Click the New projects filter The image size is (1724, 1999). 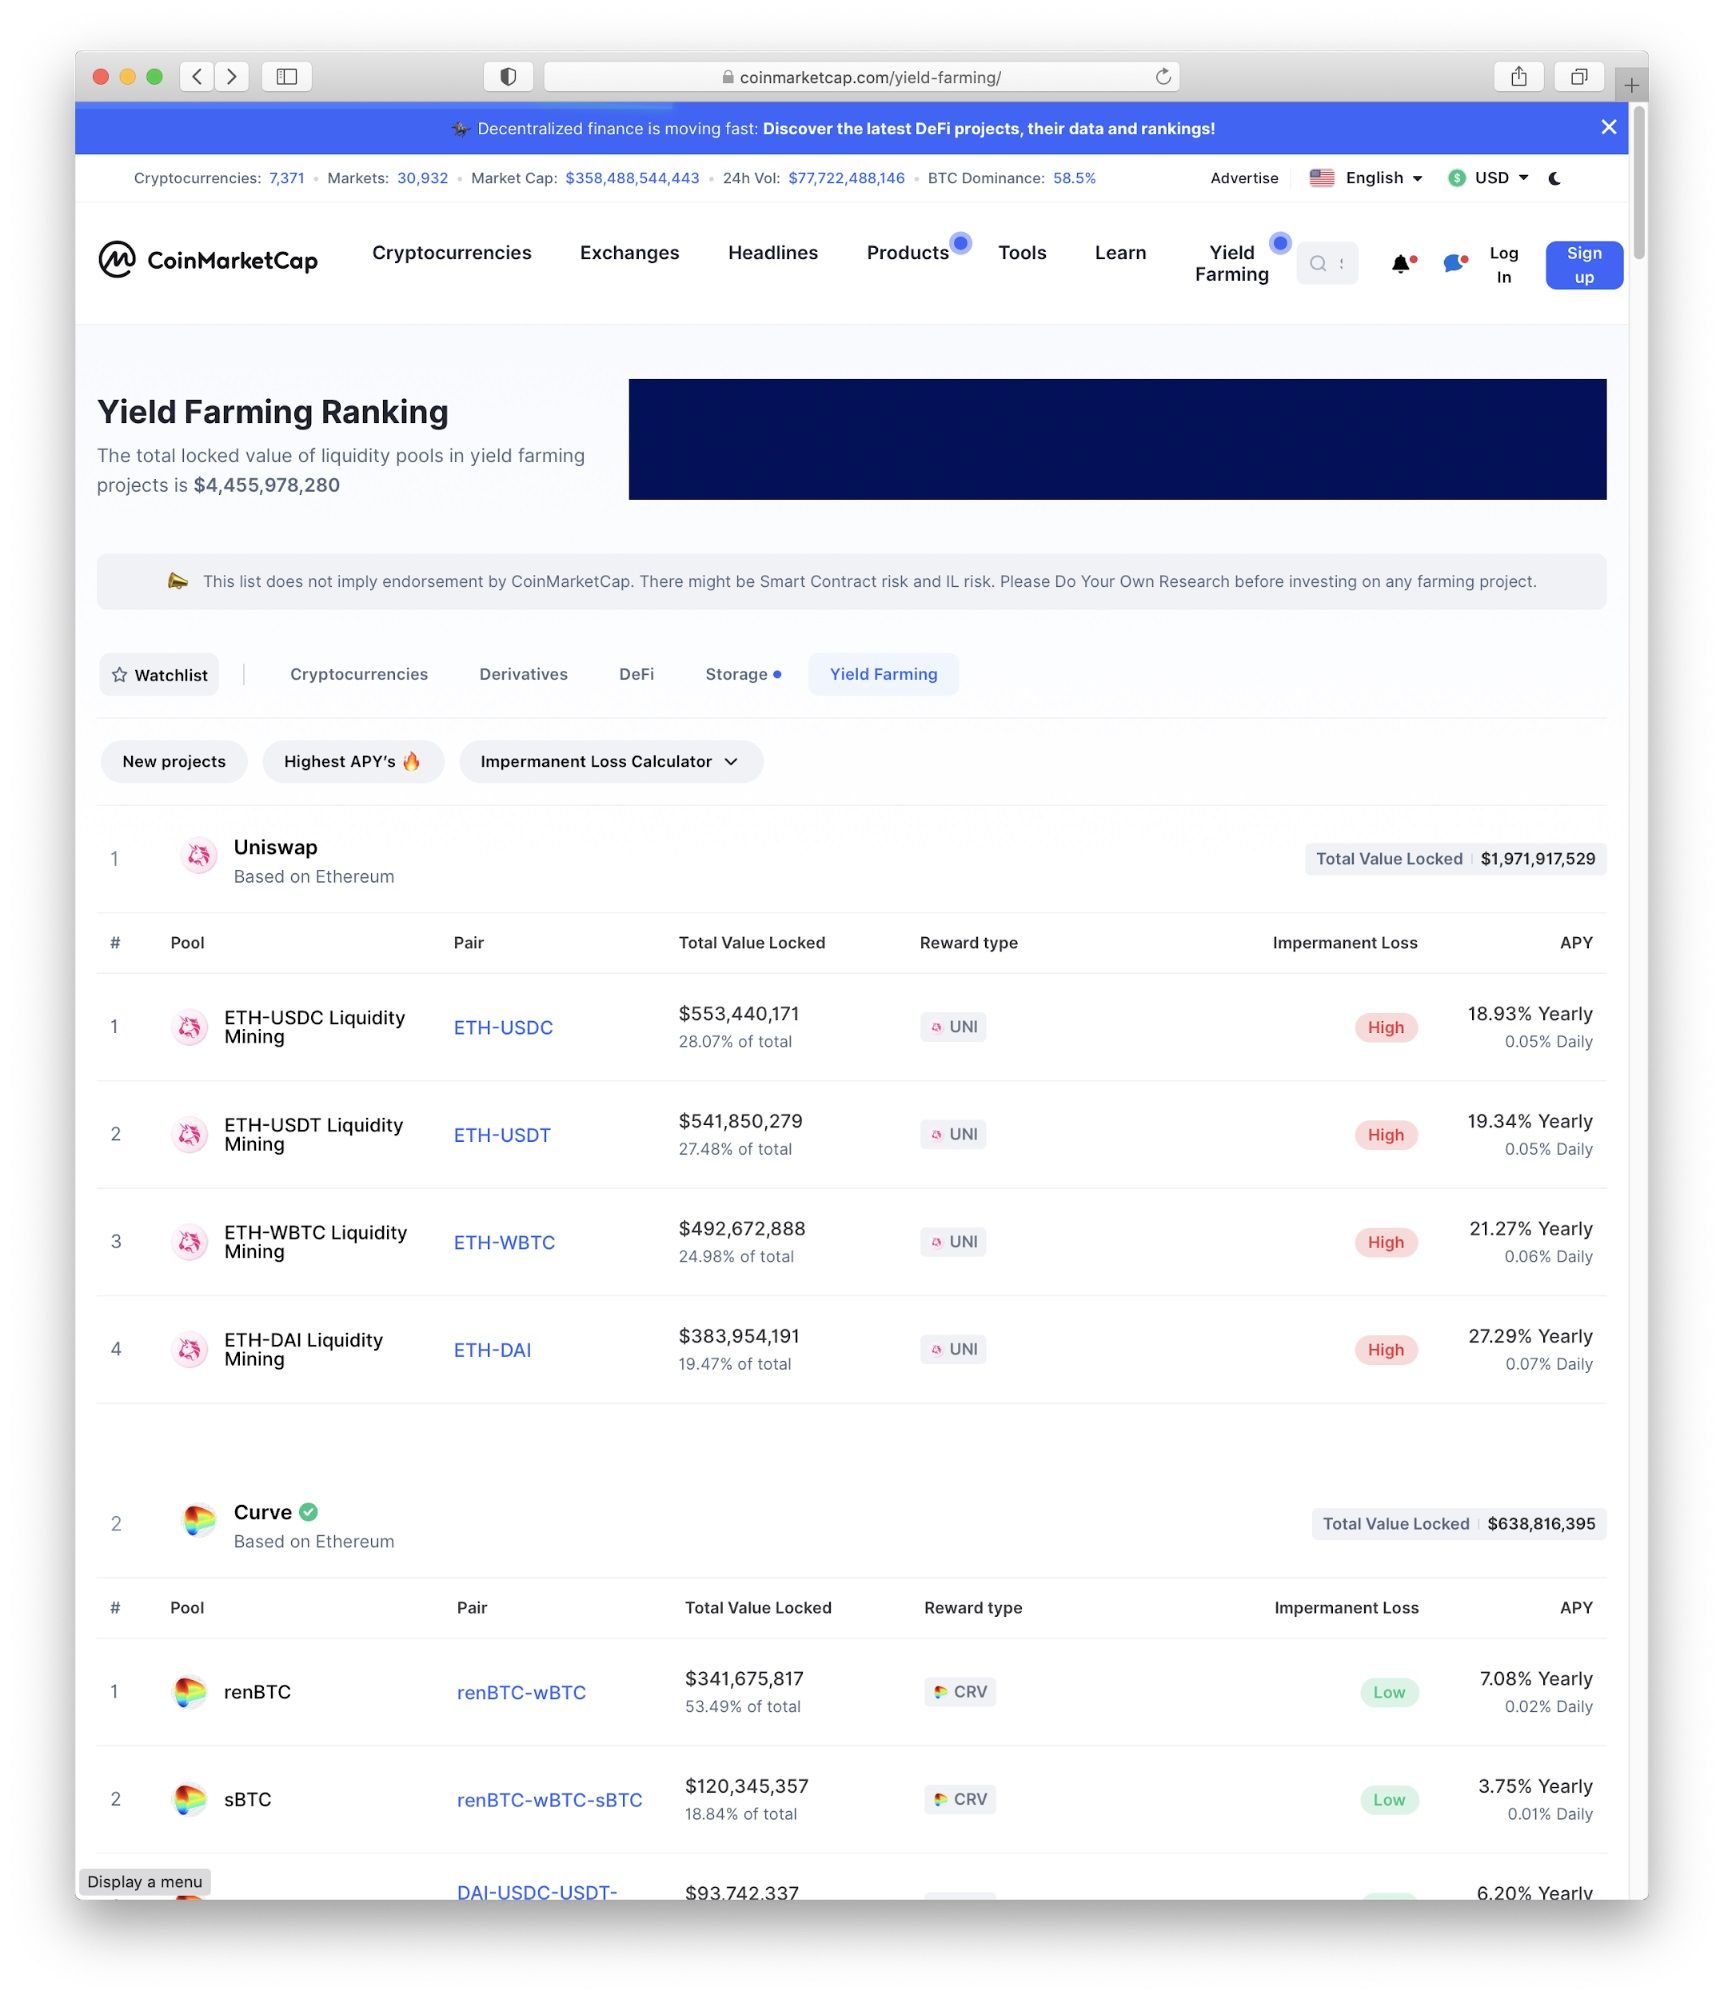(174, 762)
